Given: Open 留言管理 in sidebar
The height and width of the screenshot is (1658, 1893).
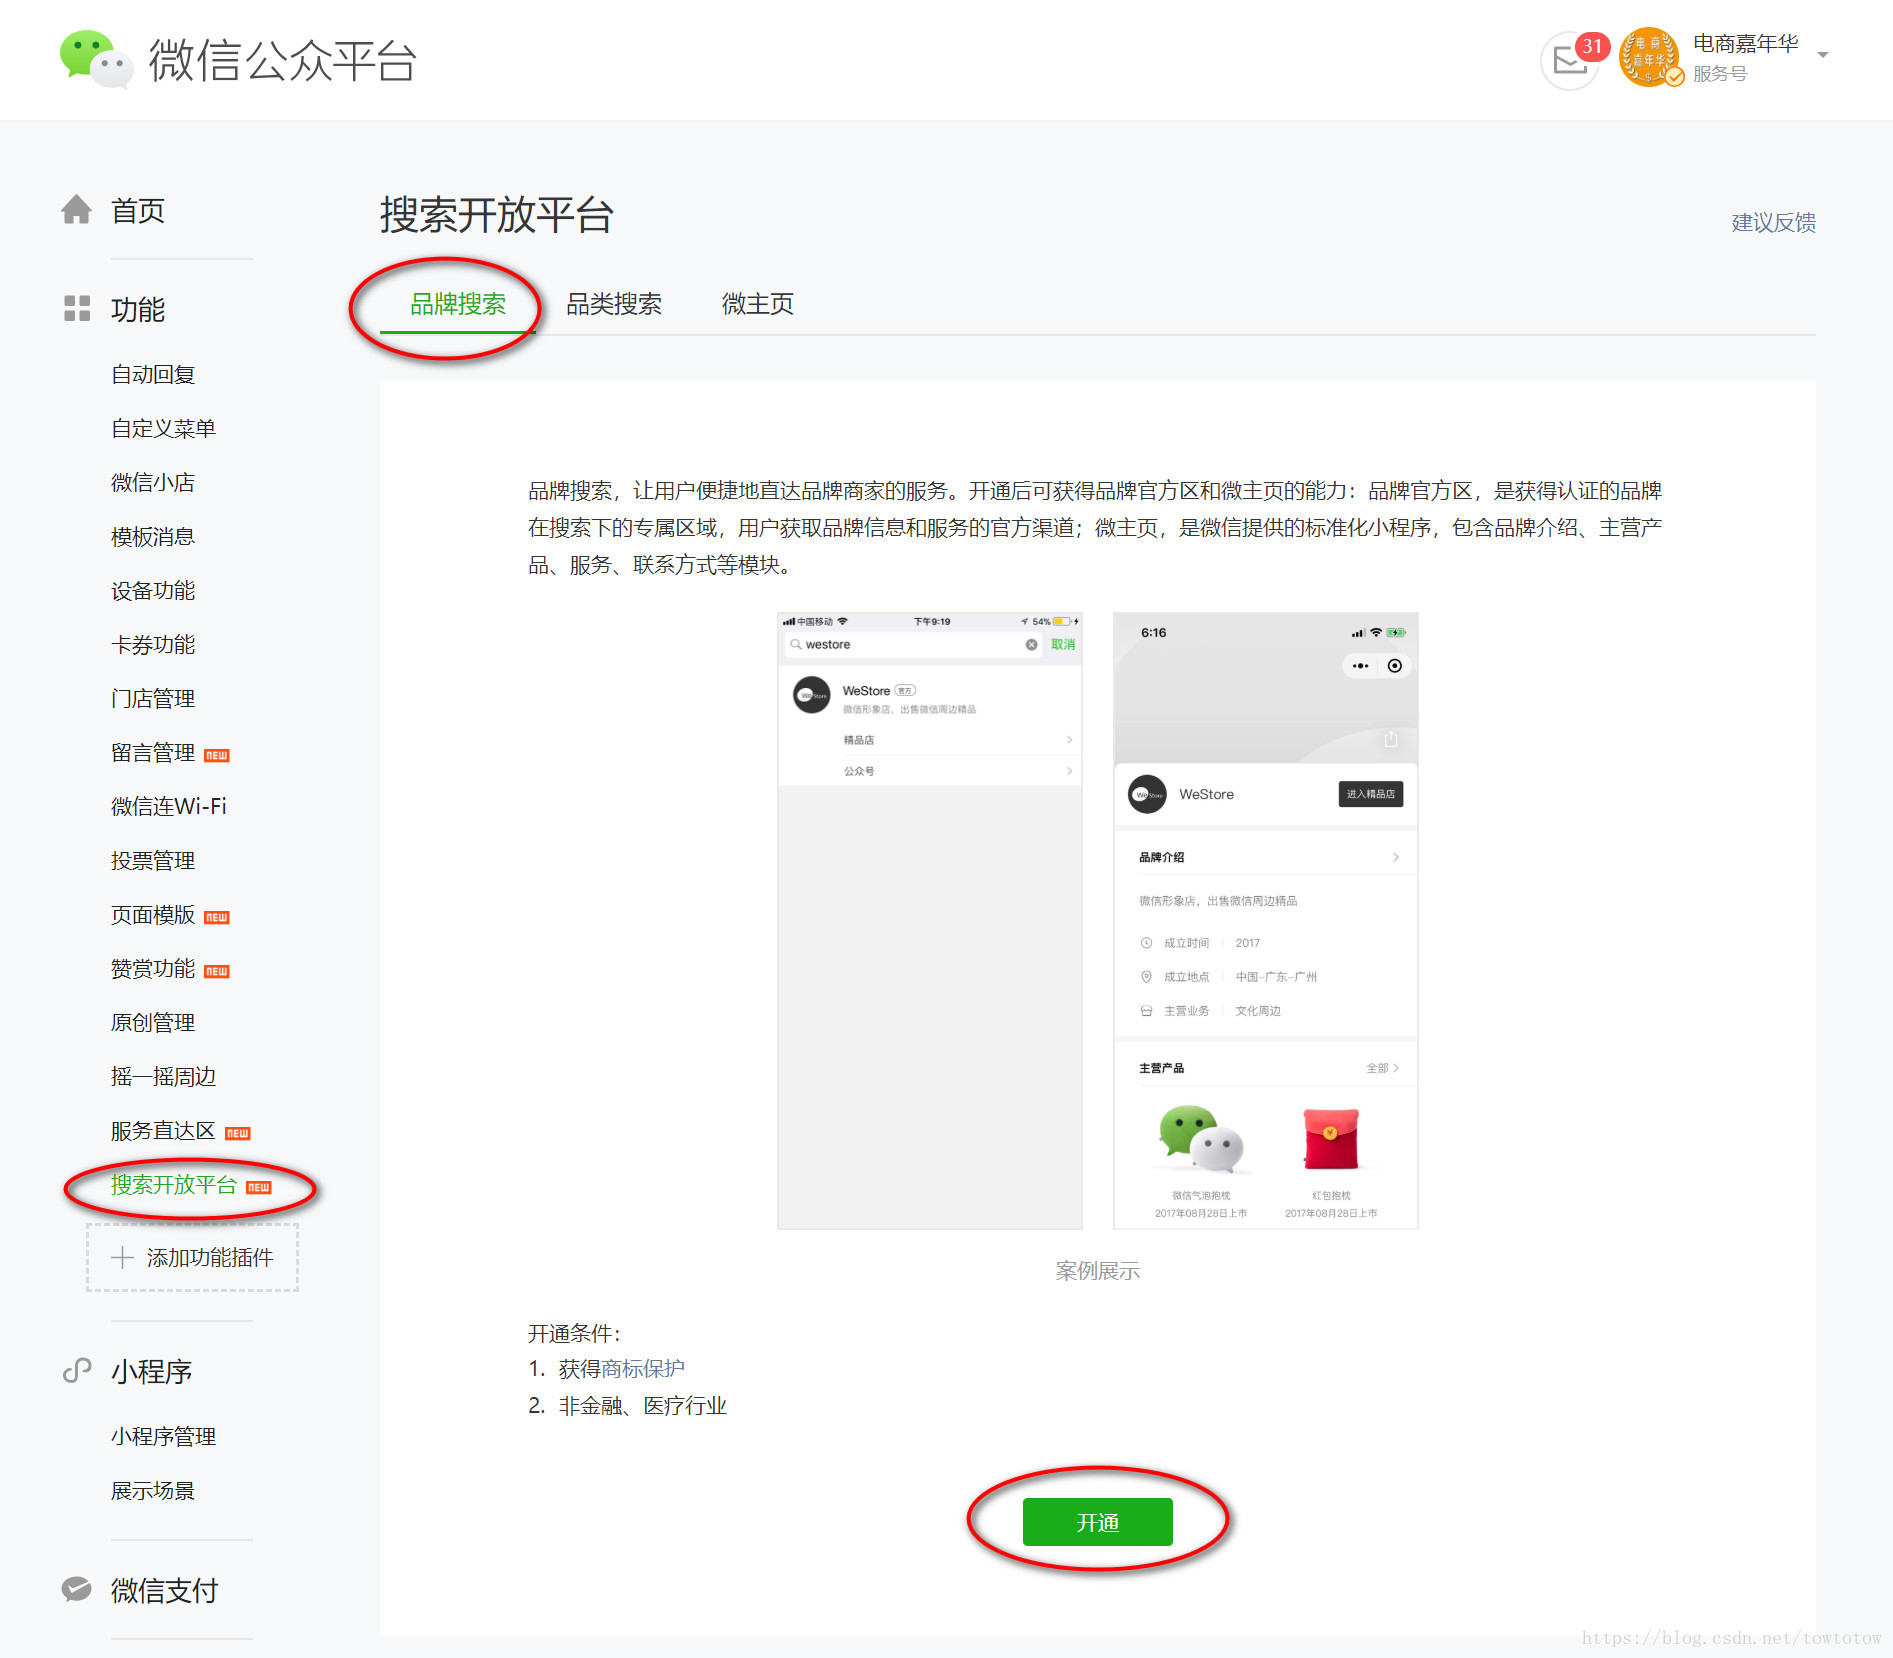Looking at the screenshot, I should [153, 752].
